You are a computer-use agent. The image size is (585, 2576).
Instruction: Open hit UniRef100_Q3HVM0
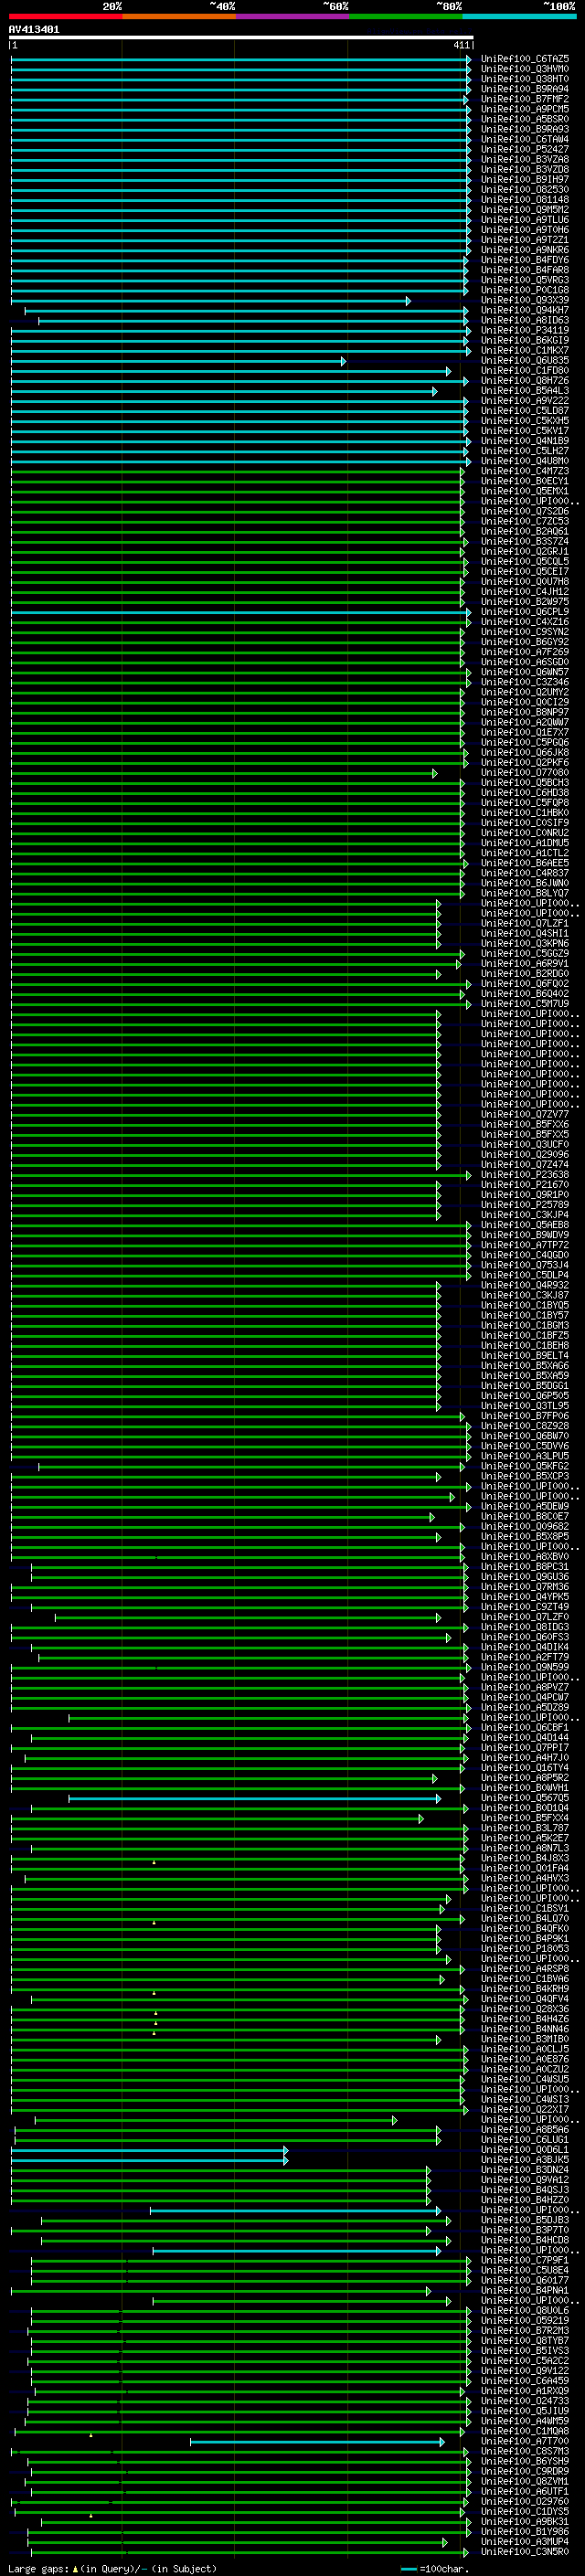[x=525, y=69]
